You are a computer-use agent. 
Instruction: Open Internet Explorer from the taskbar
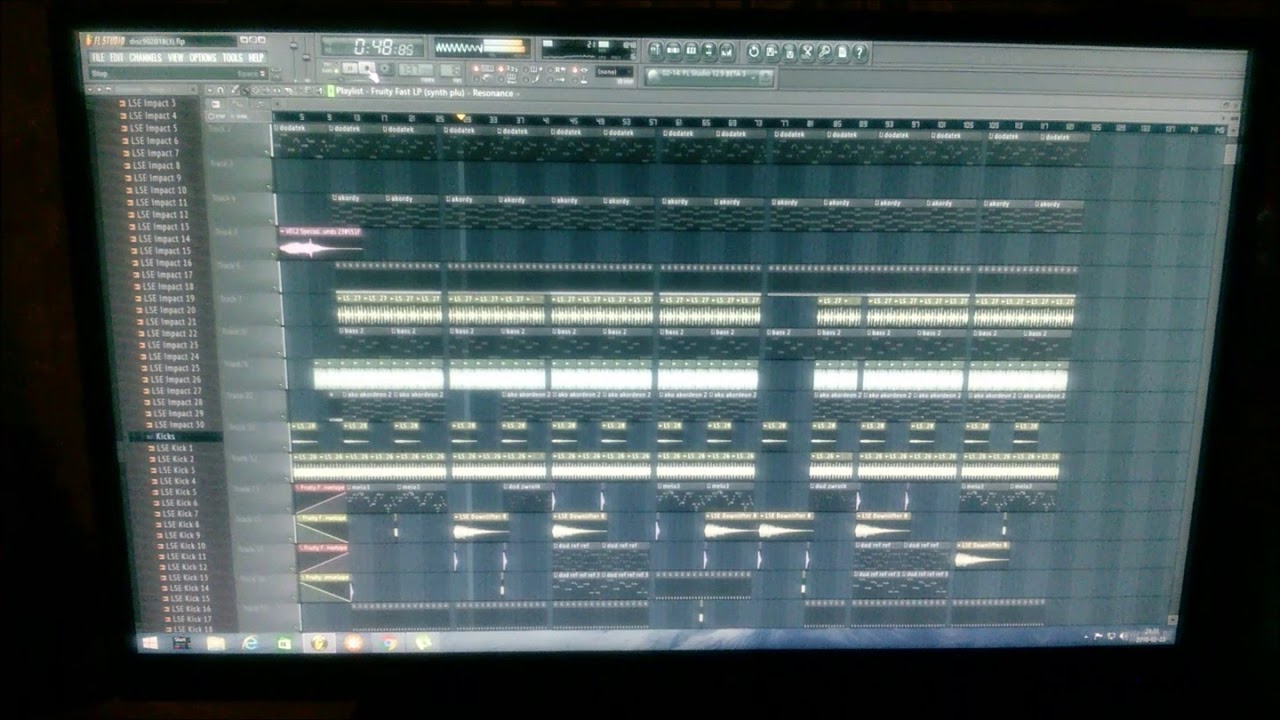(x=249, y=642)
